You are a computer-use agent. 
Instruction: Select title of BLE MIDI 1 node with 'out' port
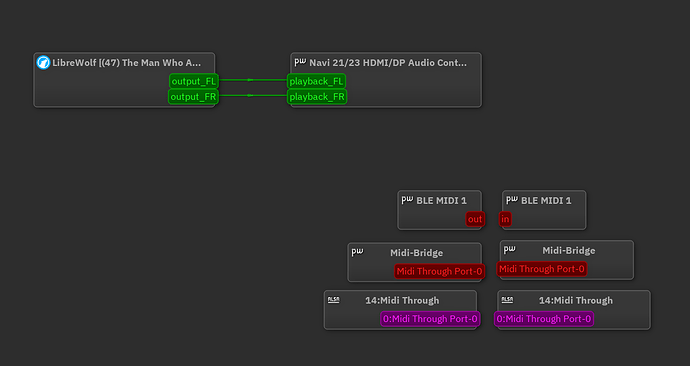(x=441, y=201)
